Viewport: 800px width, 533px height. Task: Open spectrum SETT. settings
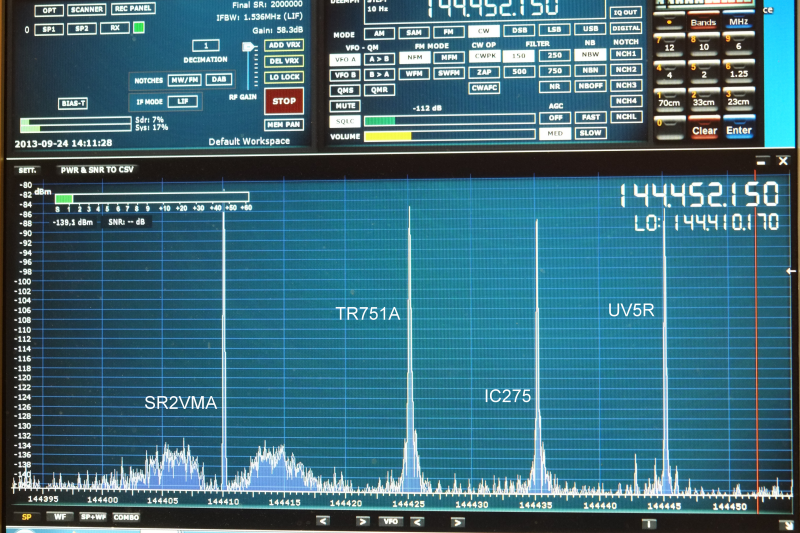point(27,170)
